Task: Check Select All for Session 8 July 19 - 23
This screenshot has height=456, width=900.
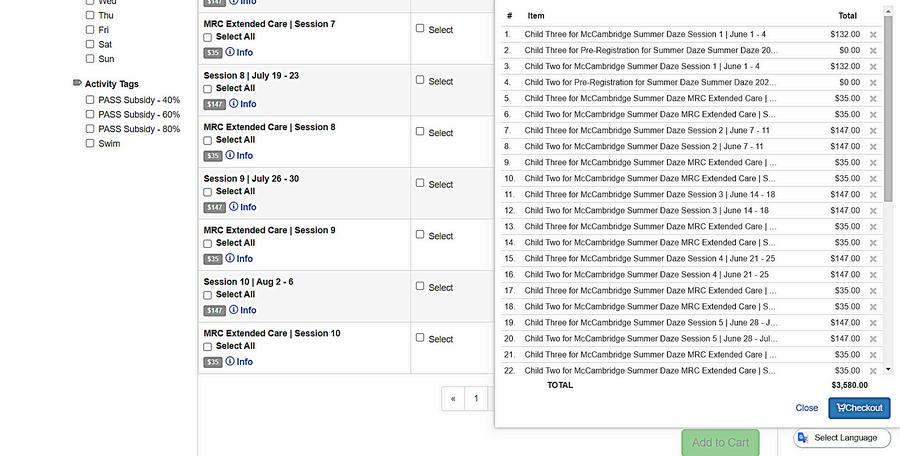Action: [x=207, y=89]
